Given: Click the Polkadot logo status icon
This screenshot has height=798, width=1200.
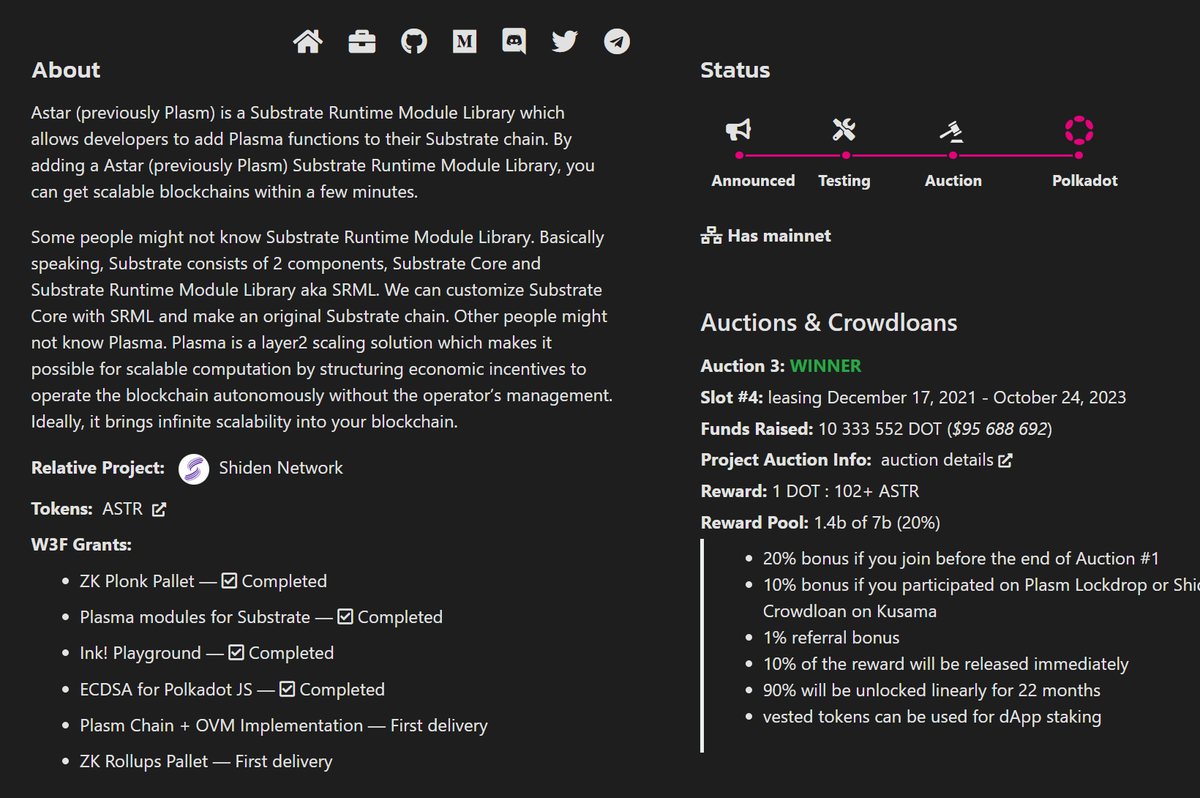Looking at the screenshot, I should point(1079,129).
